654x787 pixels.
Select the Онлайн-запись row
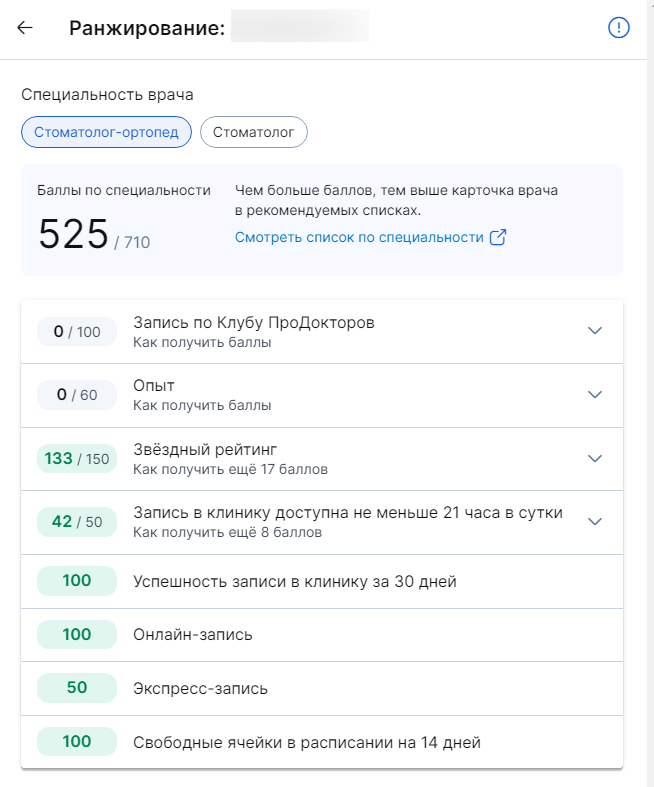[193, 635]
